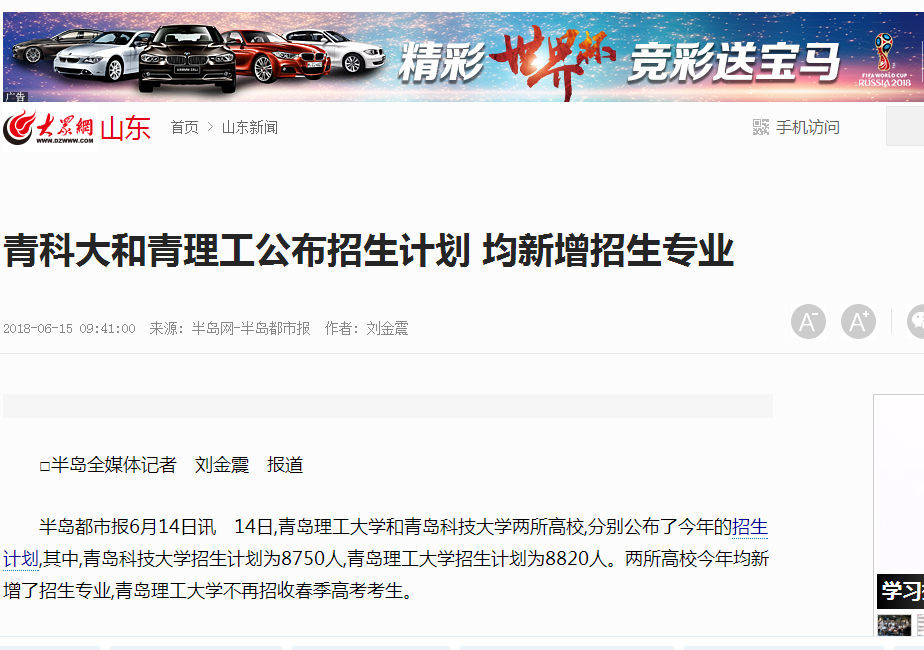Go to 首页 in the breadcrumb

[x=184, y=127]
